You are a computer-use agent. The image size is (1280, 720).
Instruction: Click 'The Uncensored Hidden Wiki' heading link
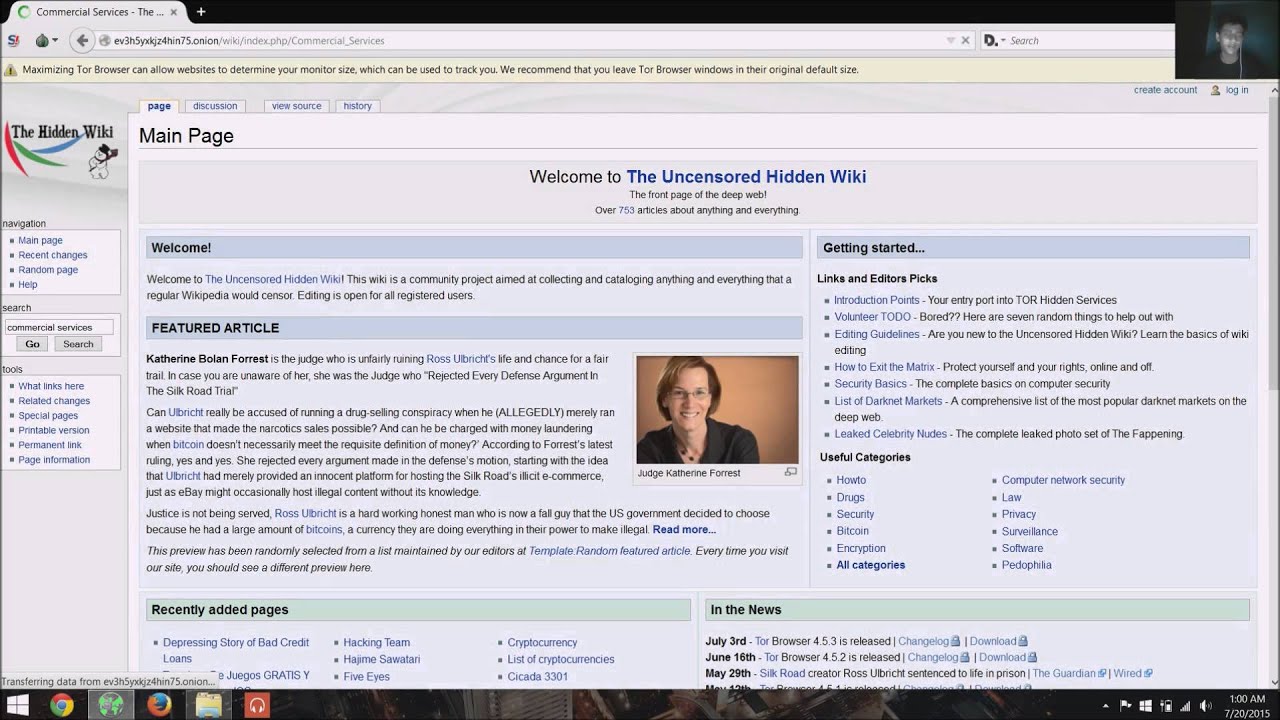click(746, 177)
